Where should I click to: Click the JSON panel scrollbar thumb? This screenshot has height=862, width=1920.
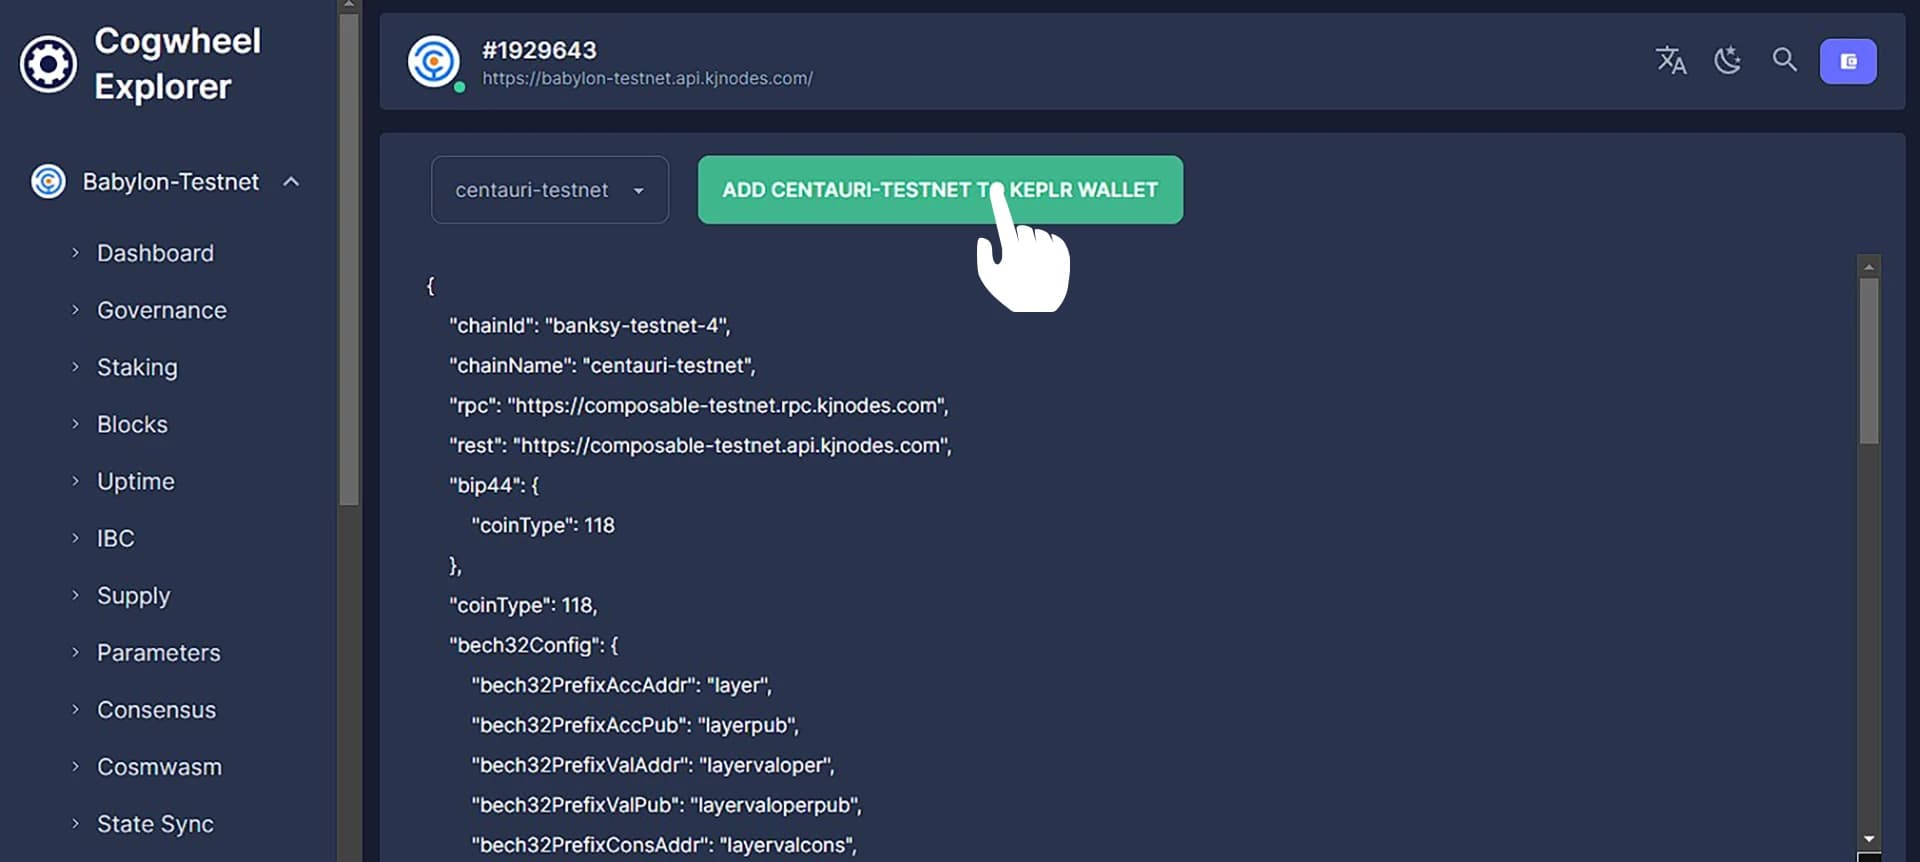pos(1868,361)
